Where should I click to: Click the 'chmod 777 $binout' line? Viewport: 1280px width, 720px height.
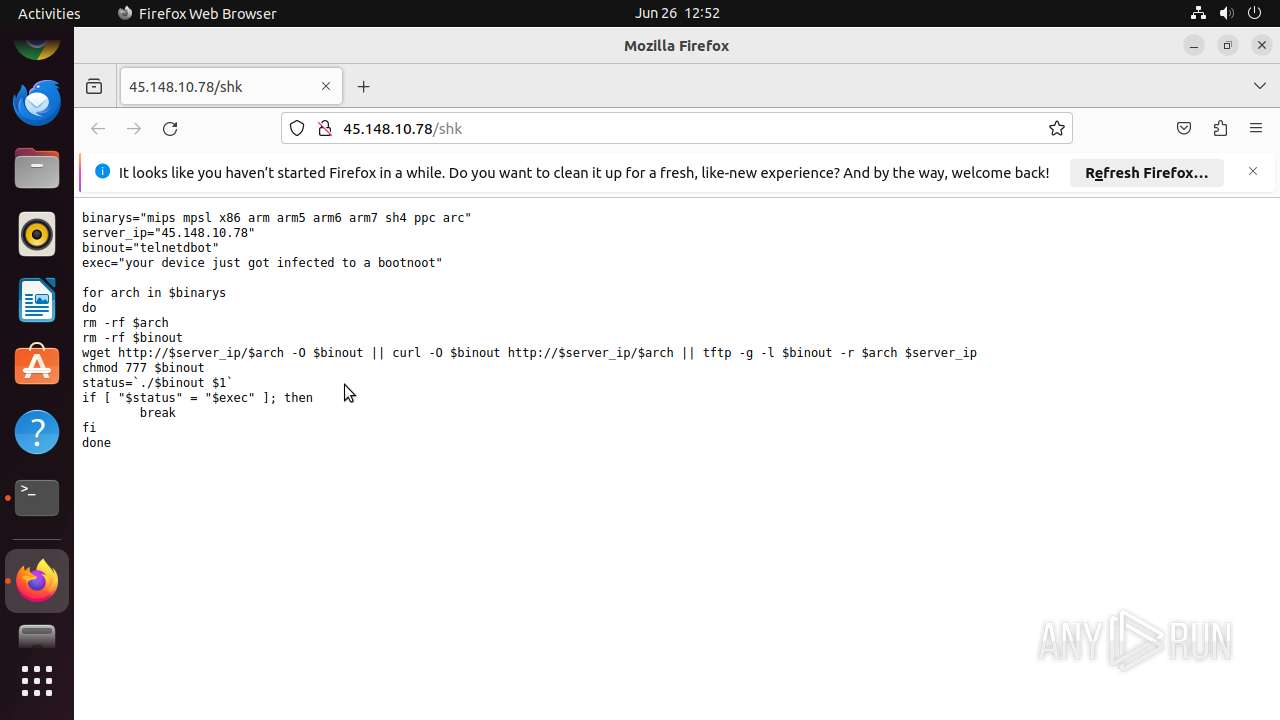point(143,367)
